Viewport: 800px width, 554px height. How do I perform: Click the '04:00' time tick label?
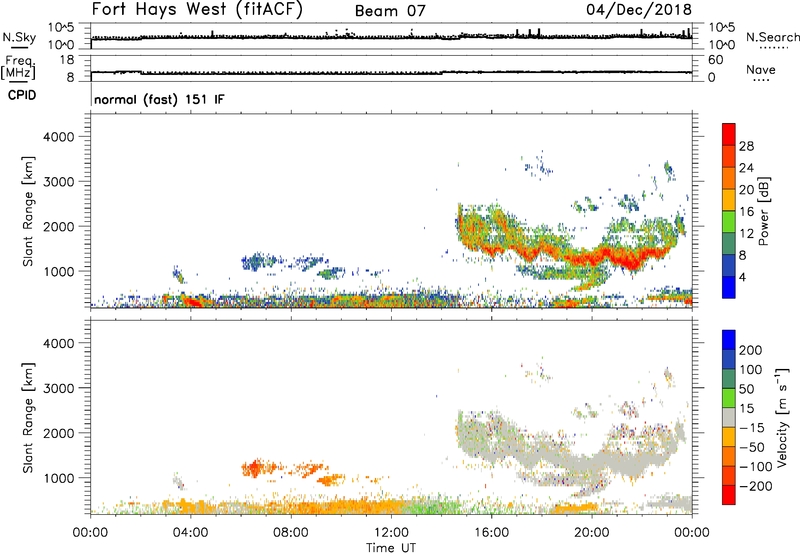click(x=190, y=533)
